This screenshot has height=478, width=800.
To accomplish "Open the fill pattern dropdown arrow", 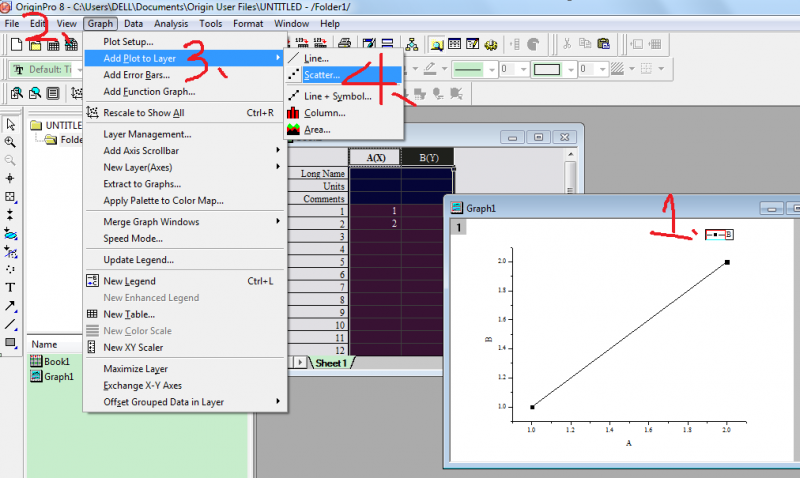I will pyautogui.click(x=631, y=69).
